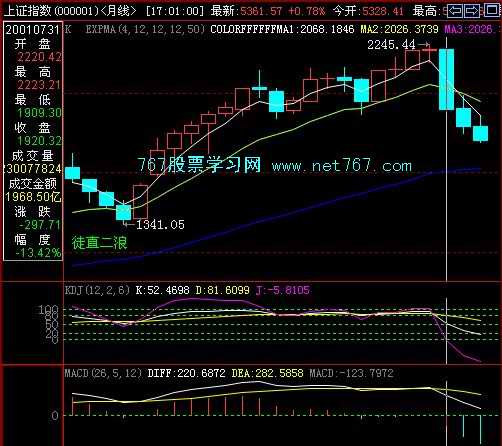Click the <月线> period label
This screenshot has width=502, height=446.
pos(118,11)
